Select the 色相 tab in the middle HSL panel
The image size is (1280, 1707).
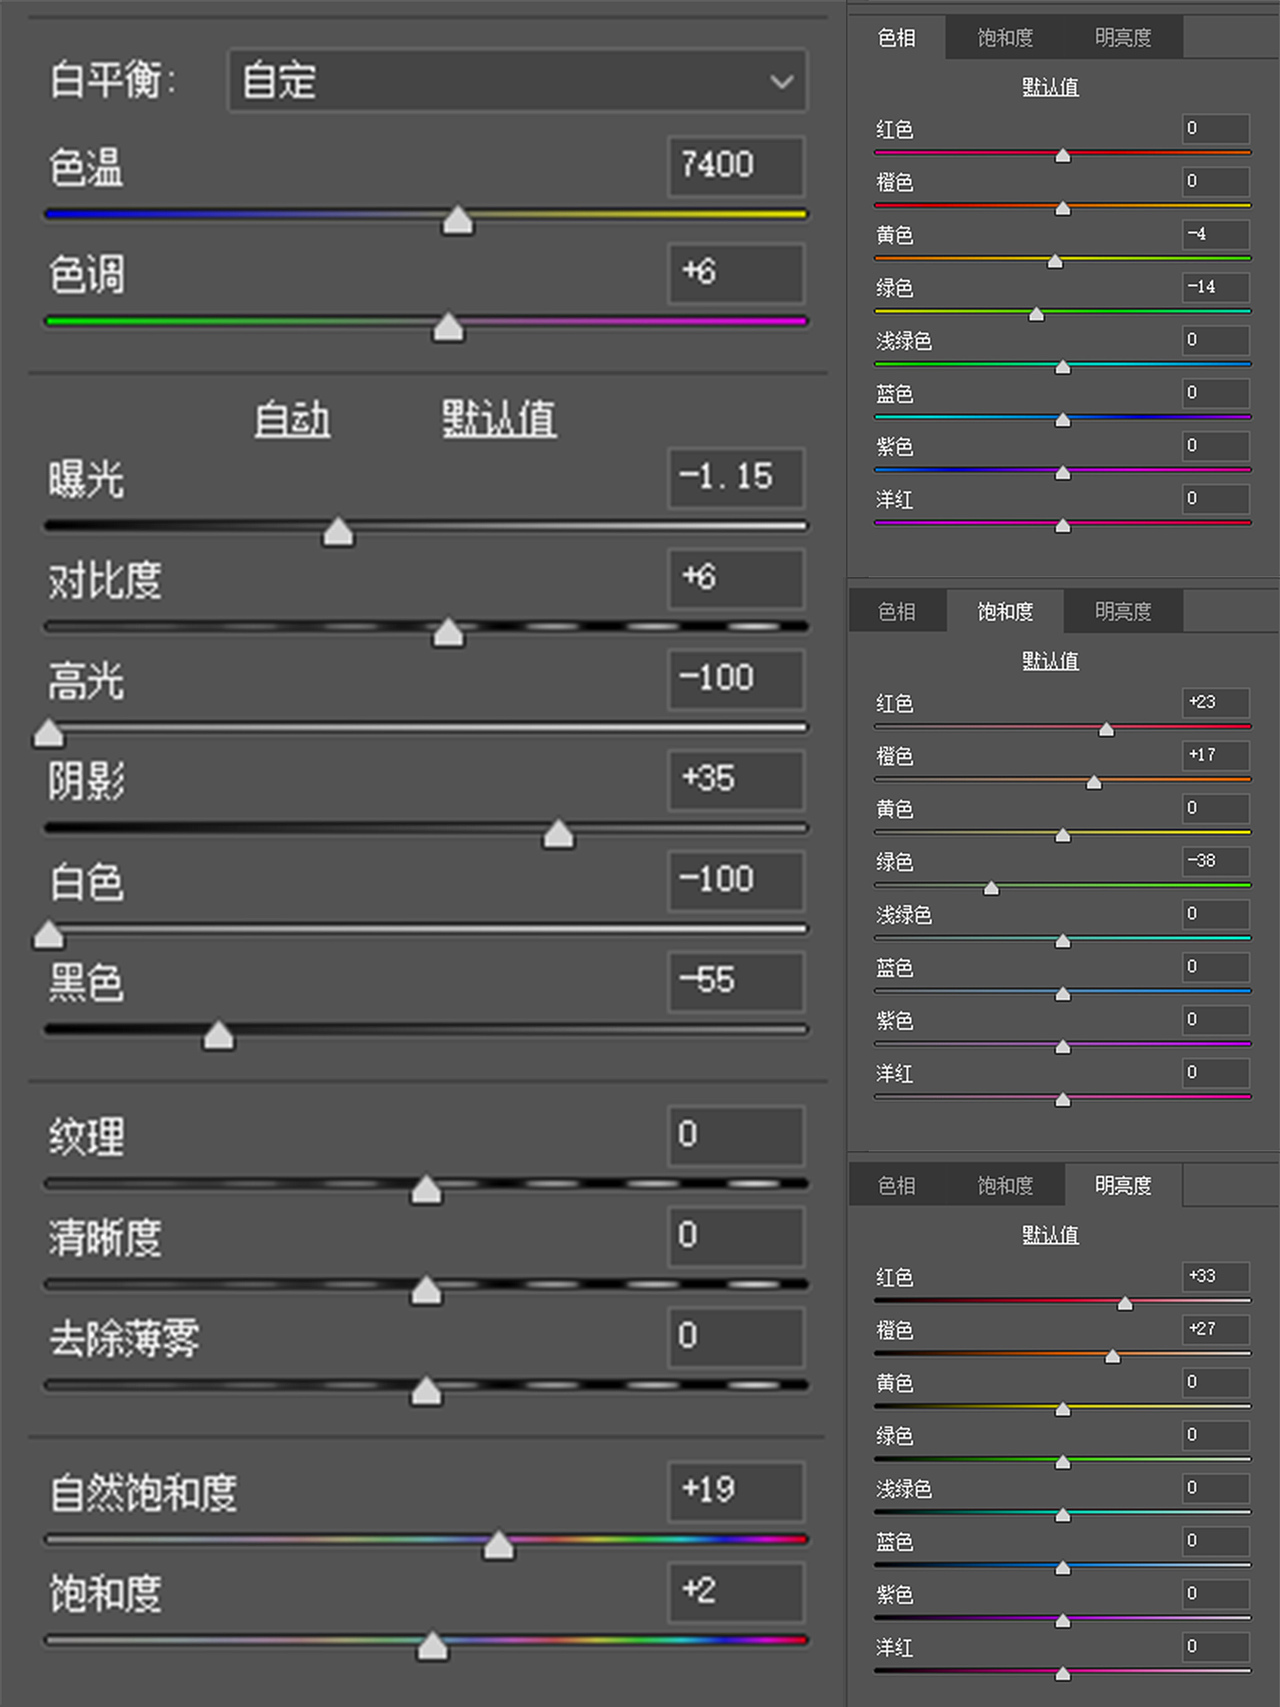coord(896,612)
